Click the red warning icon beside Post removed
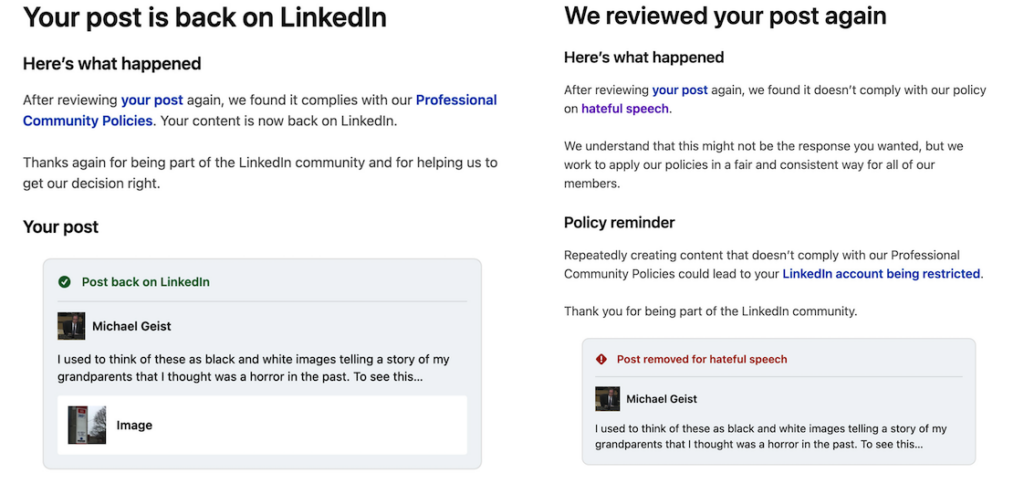Screen dimensions: 1024x484 click(x=601, y=359)
